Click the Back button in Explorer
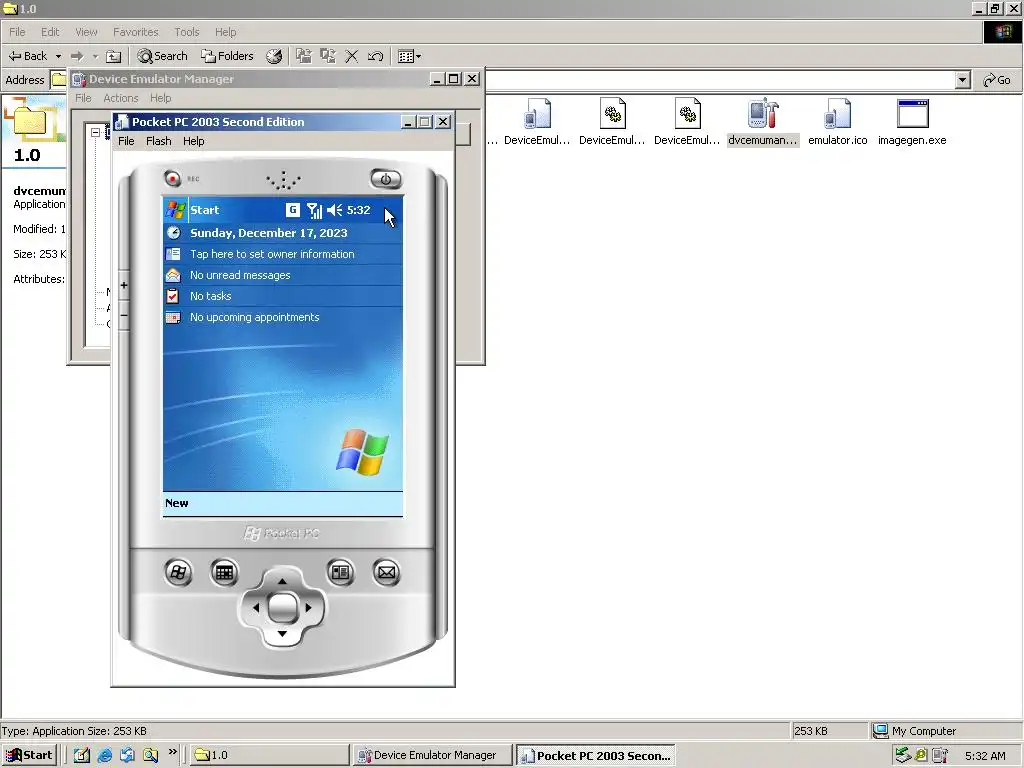Viewport: 1024px width, 768px height. click(28, 56)
